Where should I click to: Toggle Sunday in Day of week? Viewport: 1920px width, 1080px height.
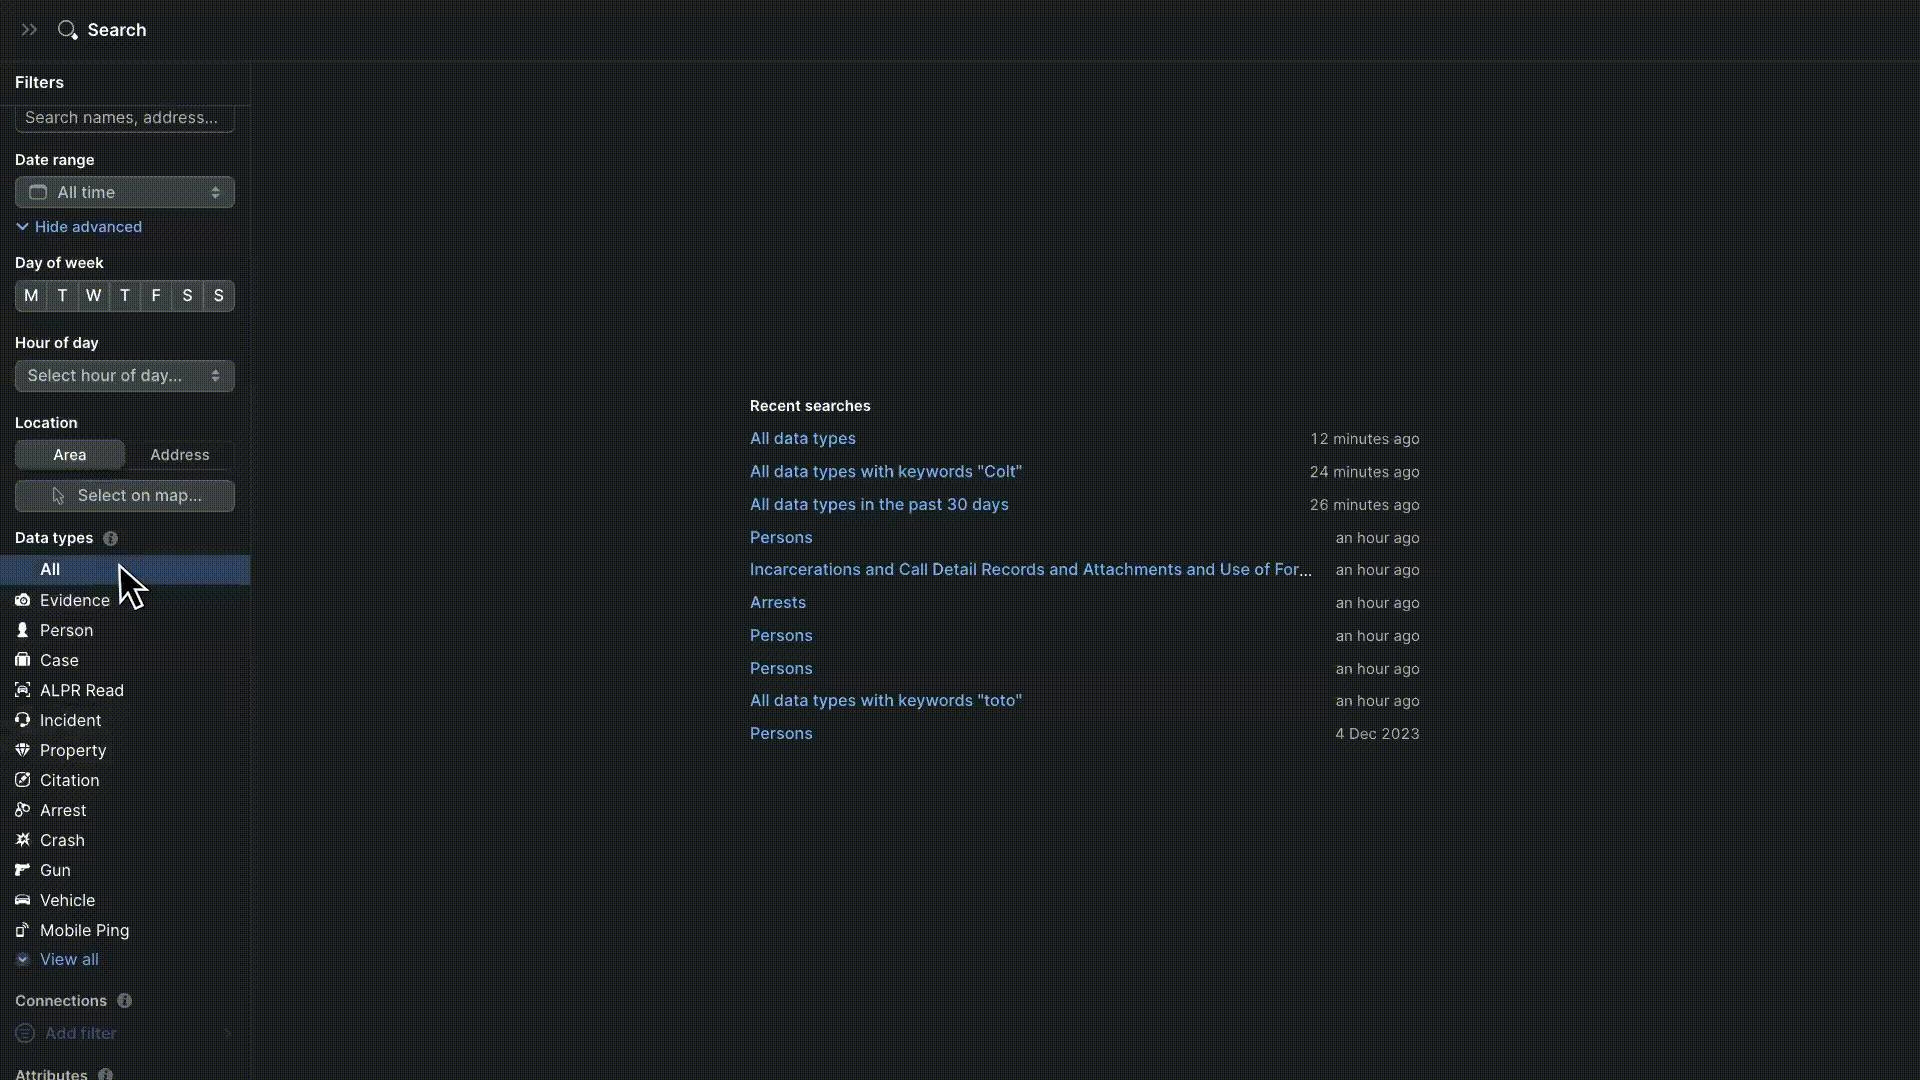(218, 296)
